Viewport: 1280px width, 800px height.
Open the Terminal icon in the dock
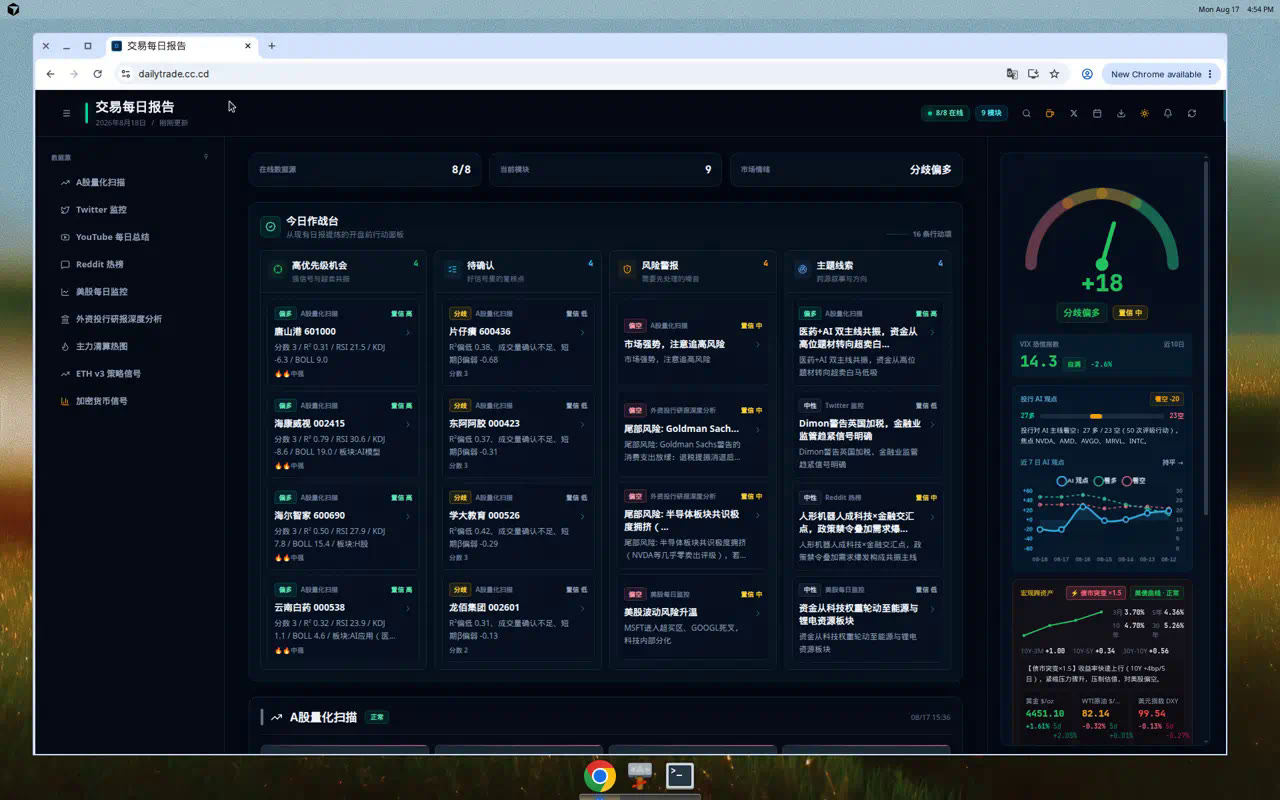pos(680,775)
